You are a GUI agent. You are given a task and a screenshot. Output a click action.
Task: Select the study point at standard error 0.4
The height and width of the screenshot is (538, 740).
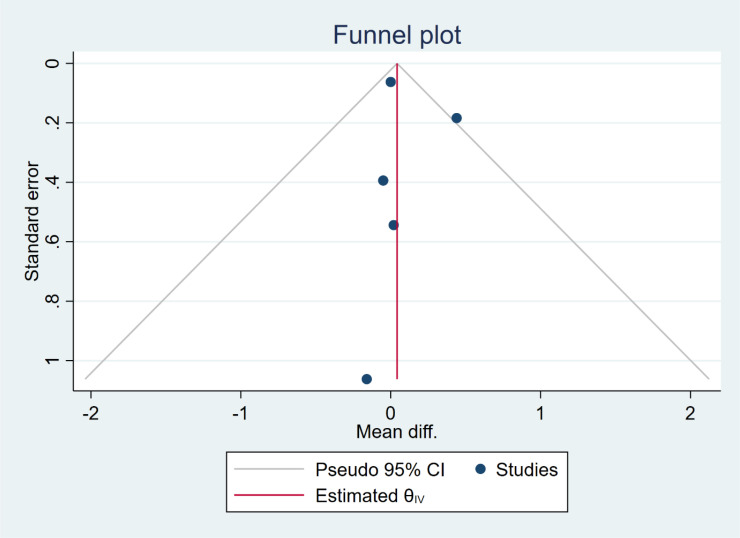(383, 181)
